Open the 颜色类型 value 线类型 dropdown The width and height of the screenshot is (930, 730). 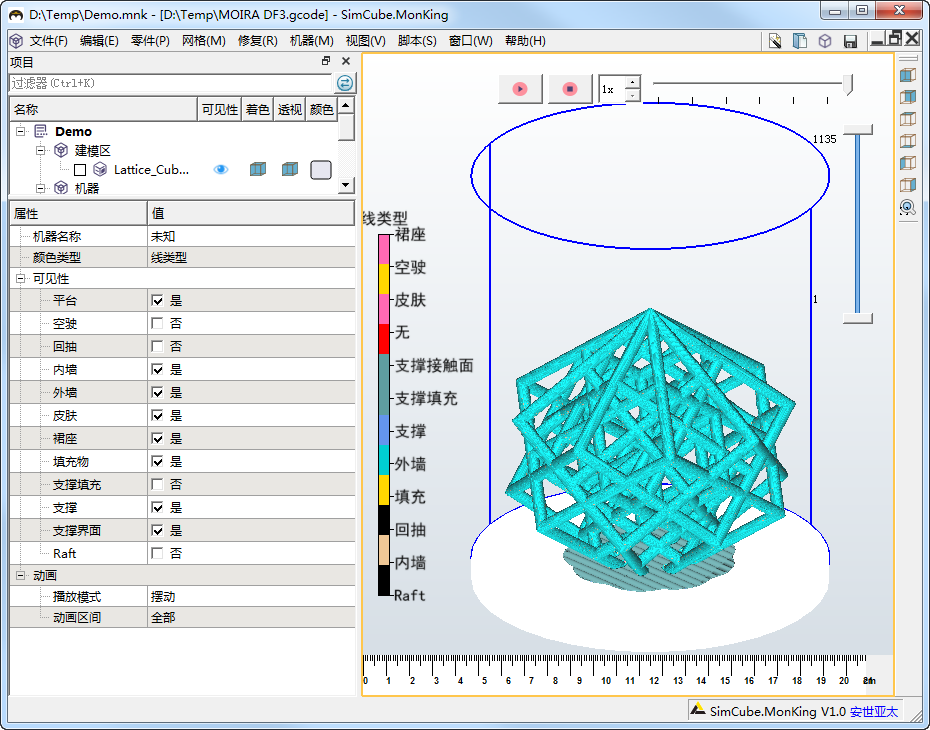pos(251,257)
